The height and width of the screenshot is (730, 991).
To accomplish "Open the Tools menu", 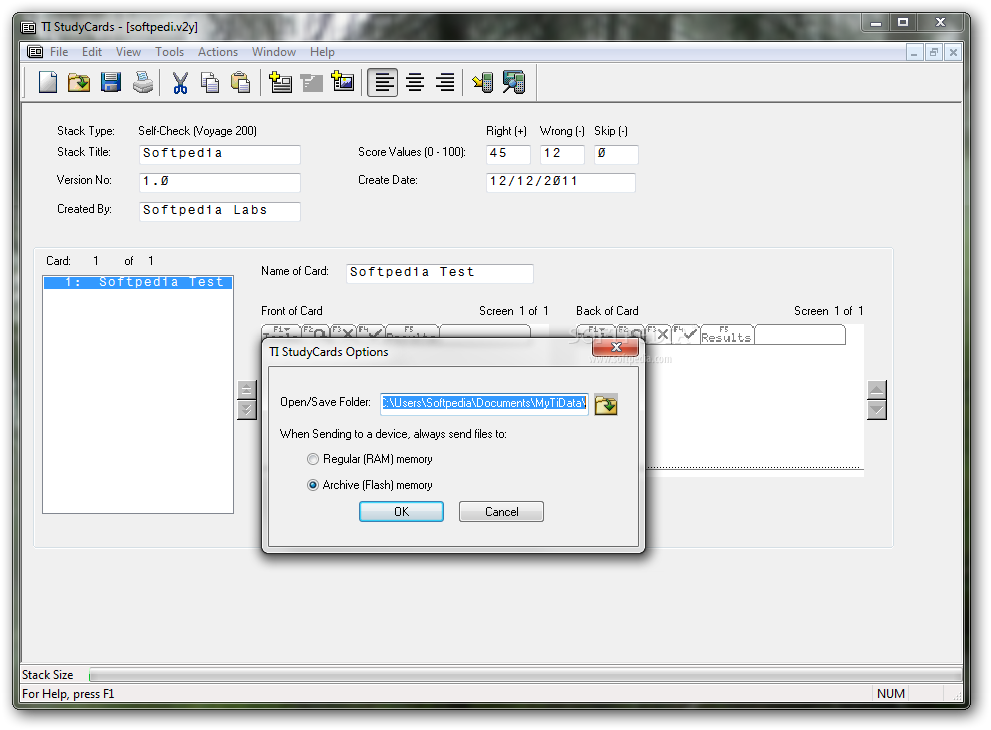I will pyautogui.click(x=169, y=52).
